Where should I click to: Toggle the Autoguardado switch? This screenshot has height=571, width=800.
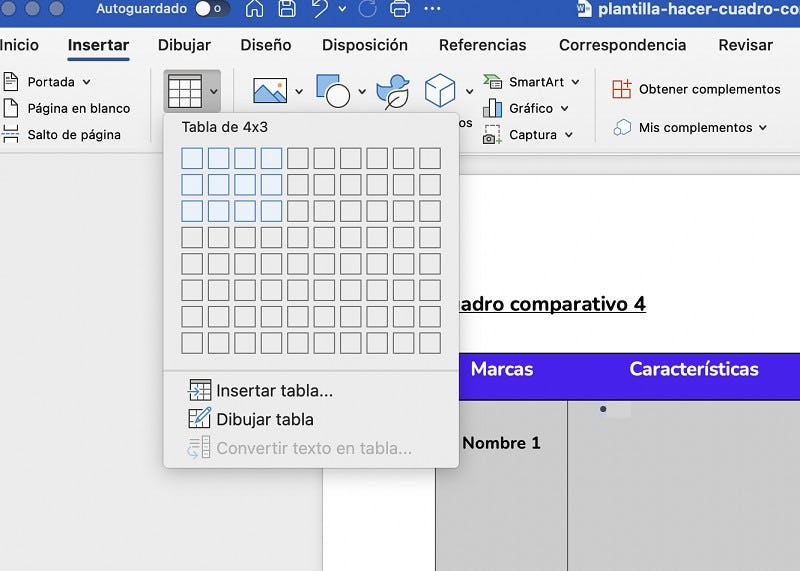click(211, 9)
